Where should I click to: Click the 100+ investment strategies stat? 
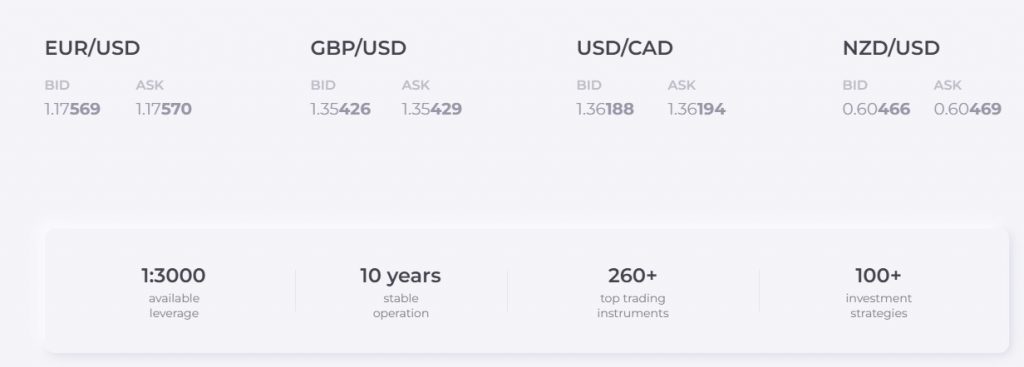pos(878,291)
